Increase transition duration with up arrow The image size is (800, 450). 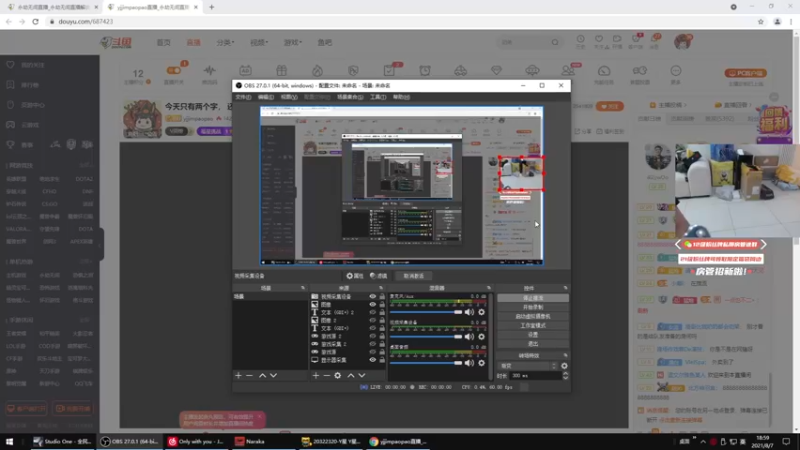click(x=565, y=373)
